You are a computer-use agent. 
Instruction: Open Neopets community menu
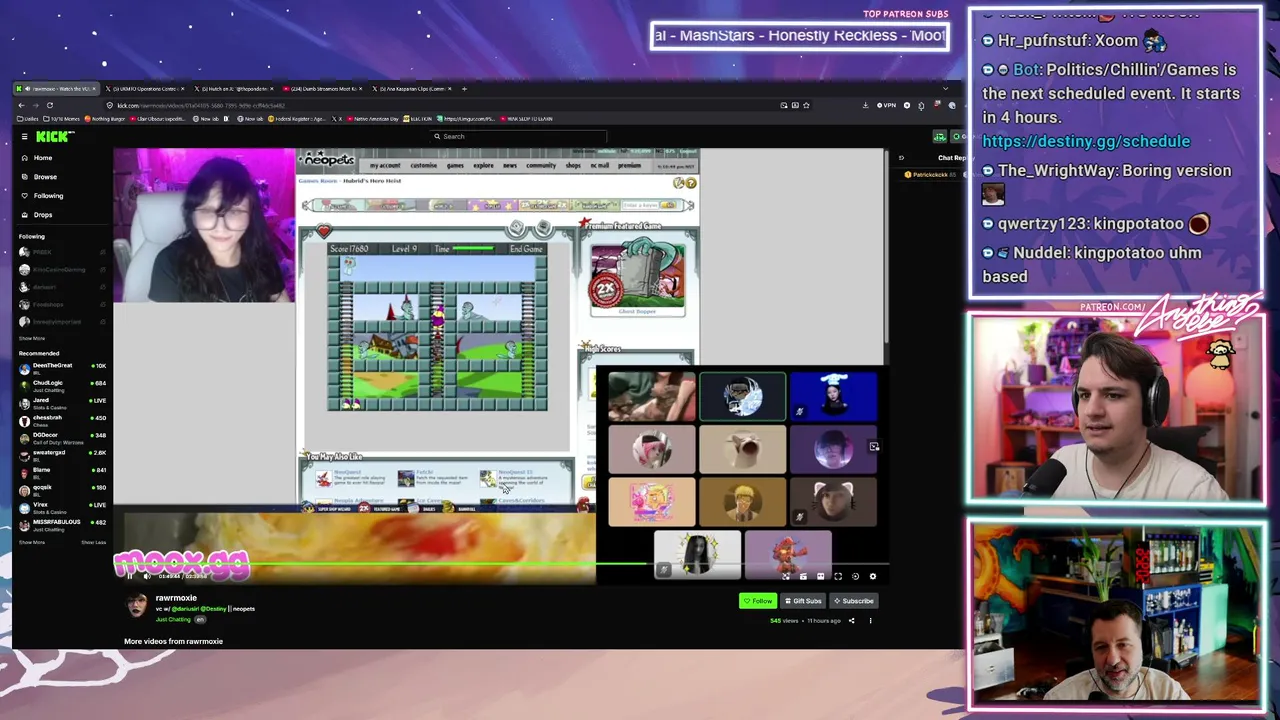[x=541, y=166]
